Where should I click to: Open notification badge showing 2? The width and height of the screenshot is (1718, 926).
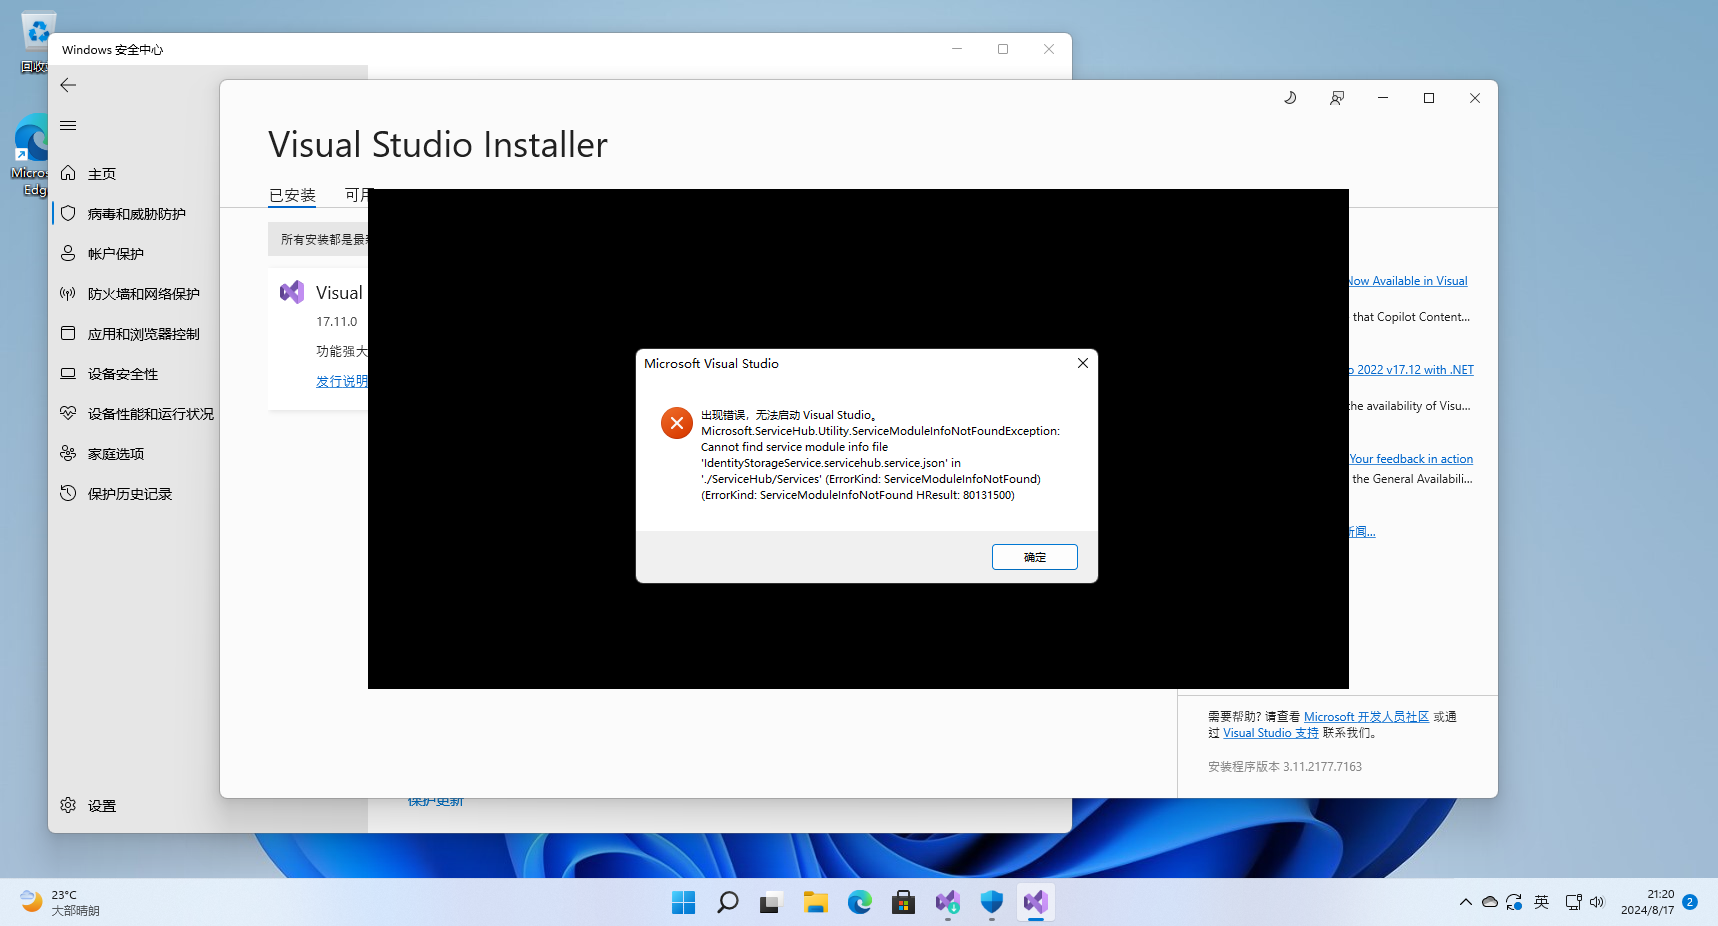tap(1690, 902)
